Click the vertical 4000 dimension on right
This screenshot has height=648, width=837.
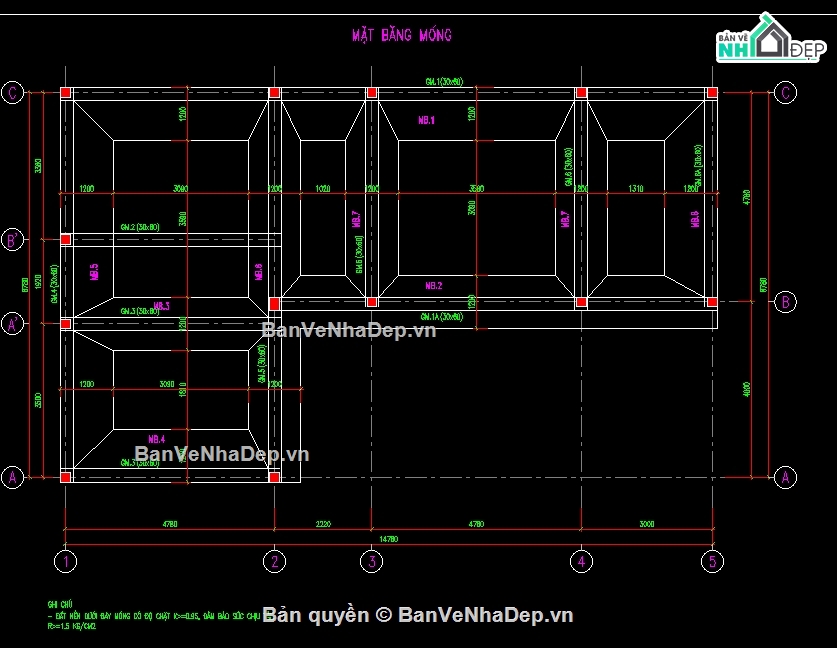[747, 389]
